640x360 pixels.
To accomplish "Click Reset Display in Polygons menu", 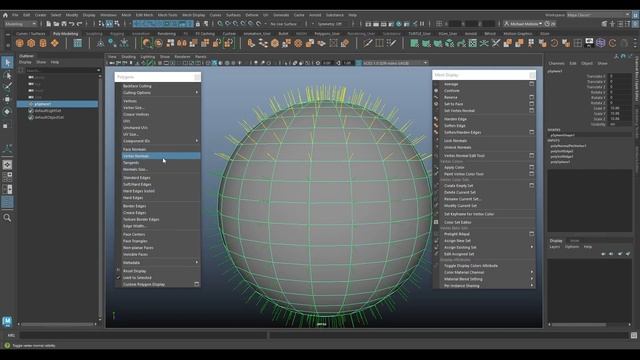I will coord(135,271).
